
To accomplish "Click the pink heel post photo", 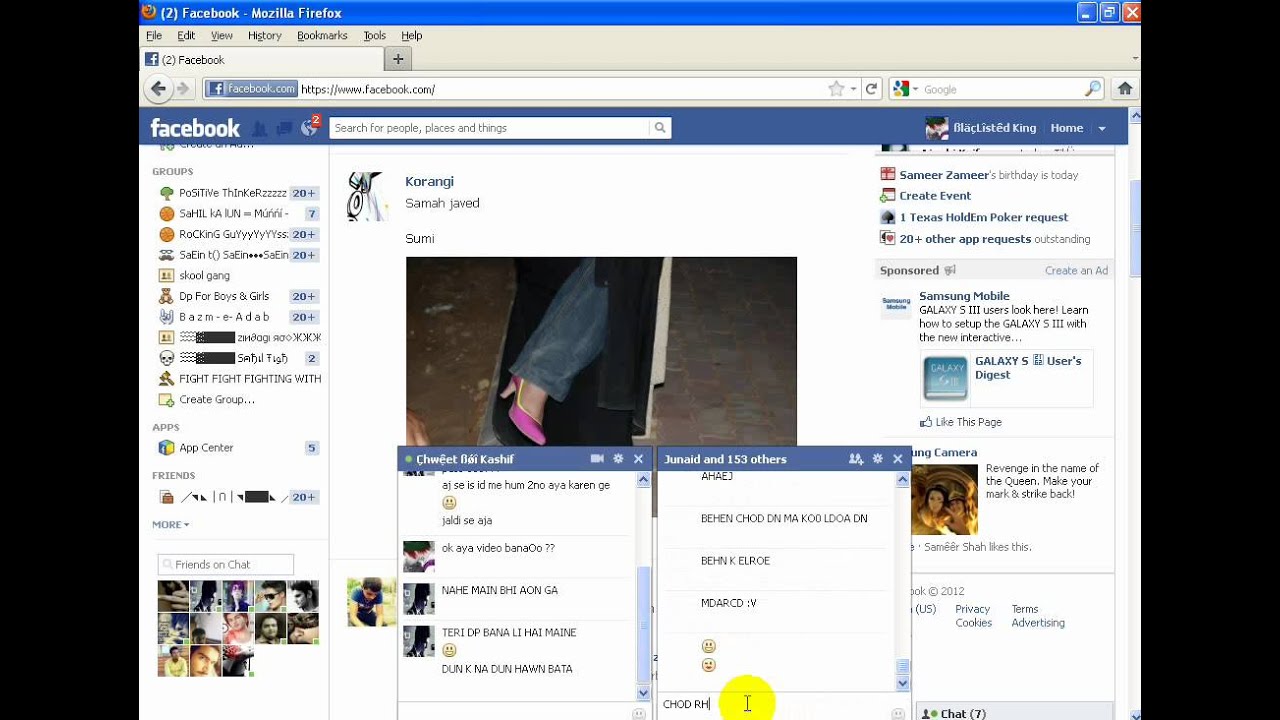I will point(601,351).
